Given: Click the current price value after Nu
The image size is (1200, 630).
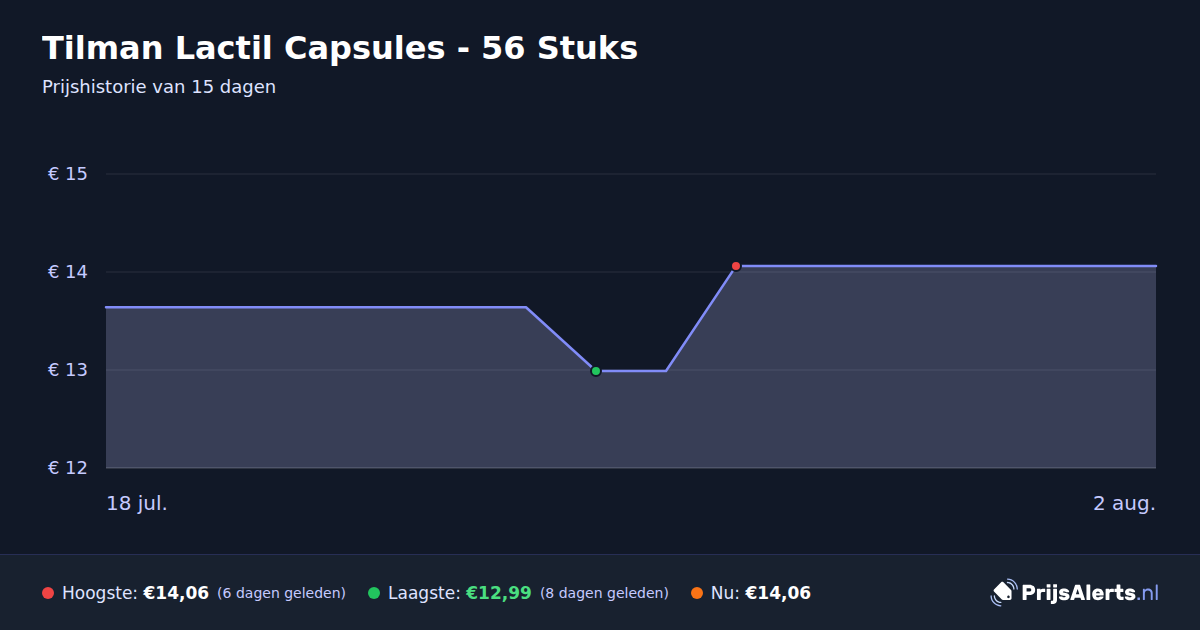Looking at the screenshot, I should click(778, 593).
